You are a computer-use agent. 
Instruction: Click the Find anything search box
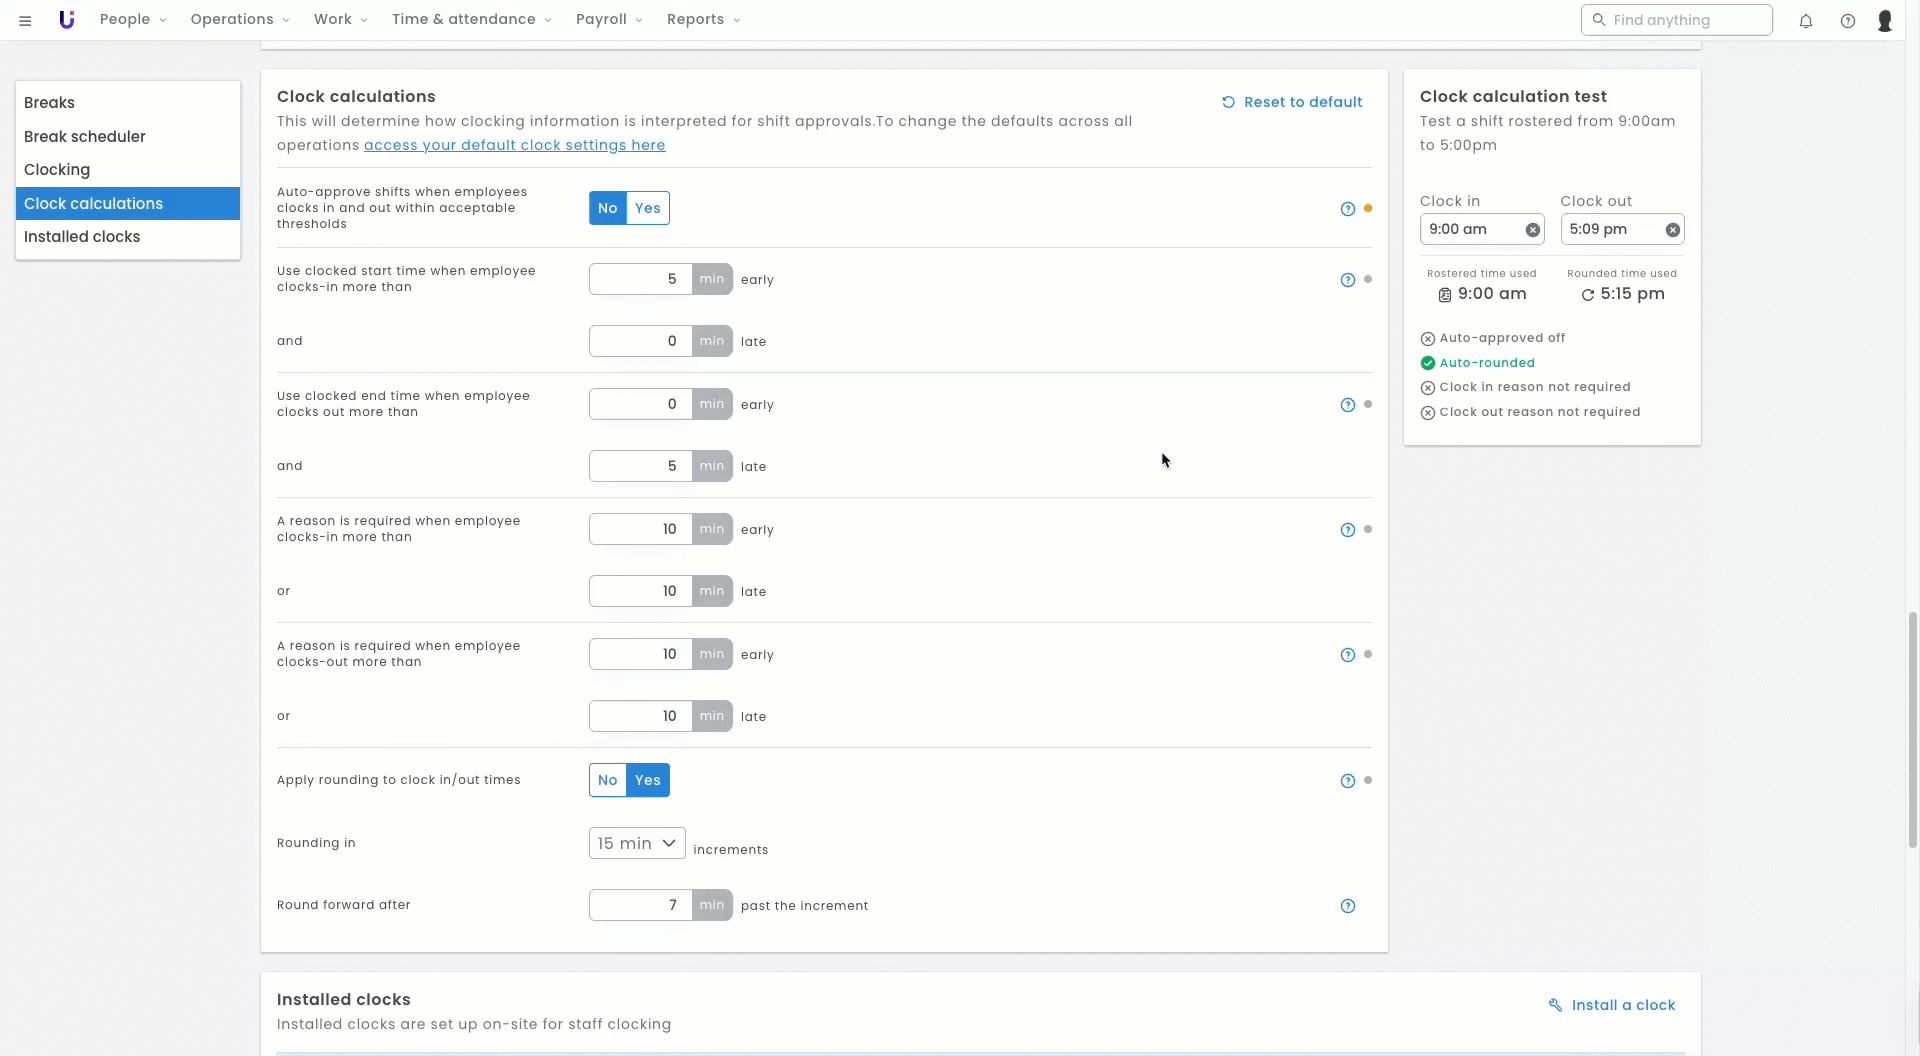(1676, 20)
